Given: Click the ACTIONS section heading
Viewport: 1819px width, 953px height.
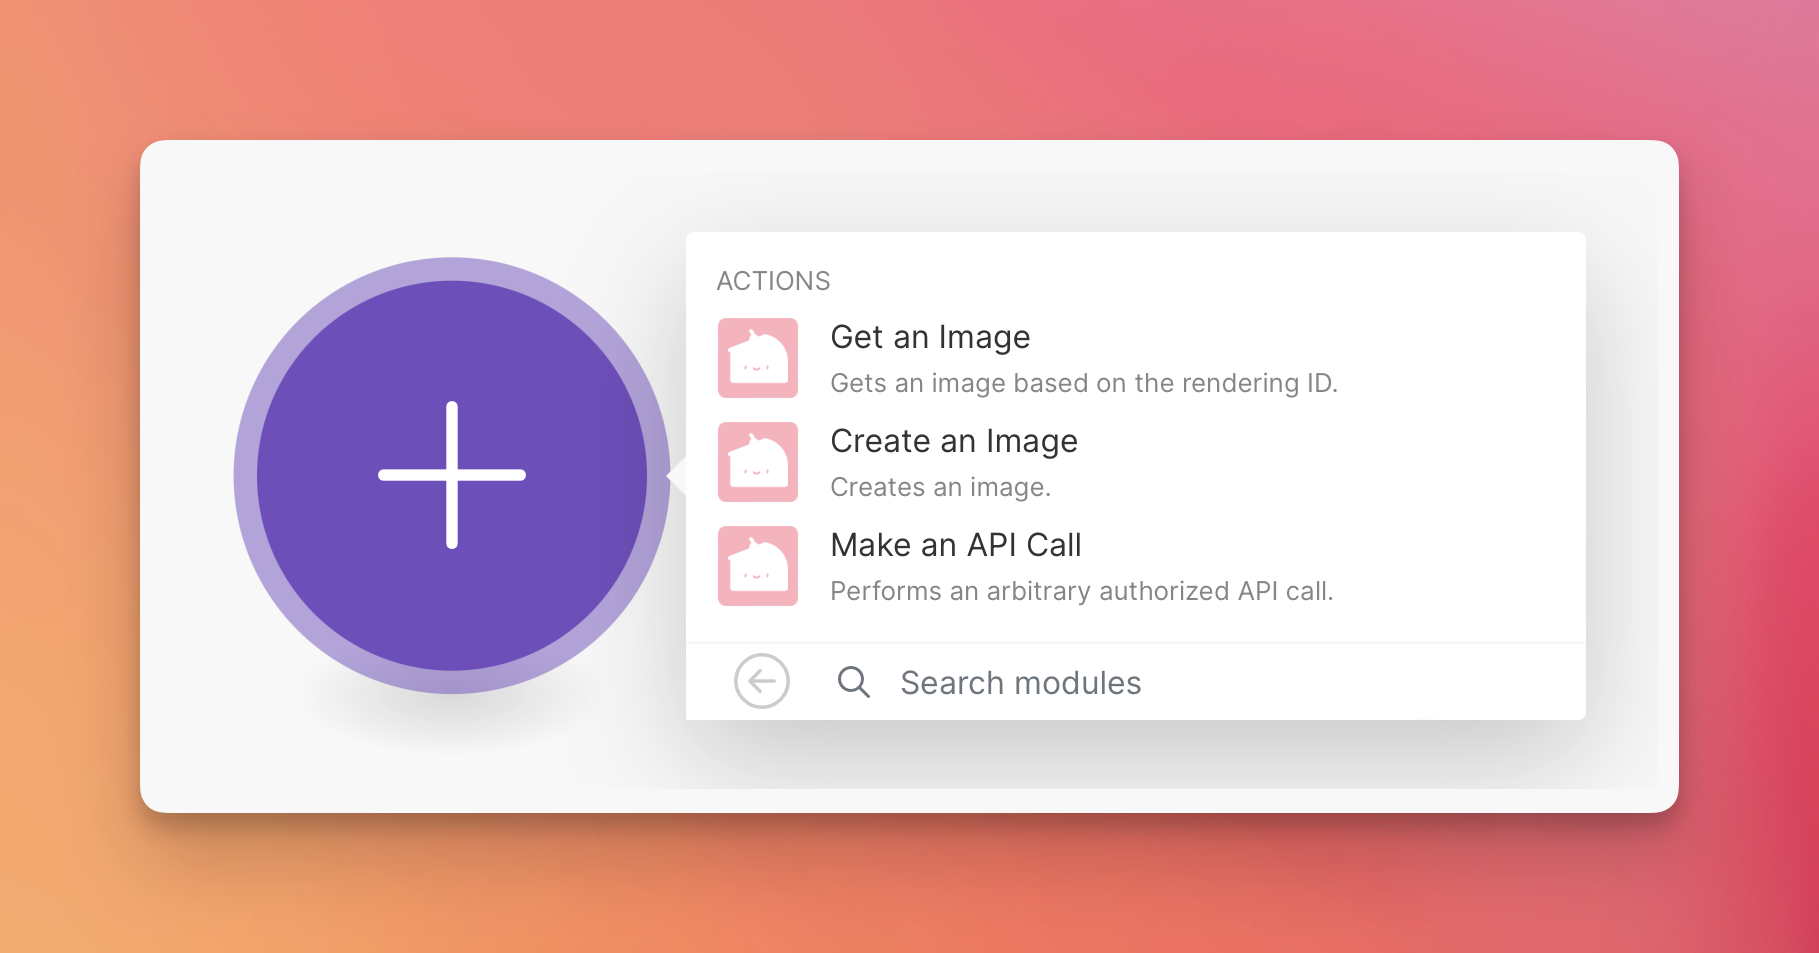Looking at the screenshot, I should 773,281.
